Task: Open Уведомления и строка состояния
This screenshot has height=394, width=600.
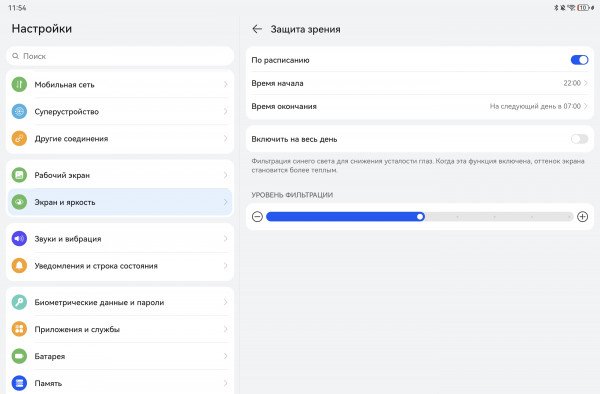Action: point(120,265)
